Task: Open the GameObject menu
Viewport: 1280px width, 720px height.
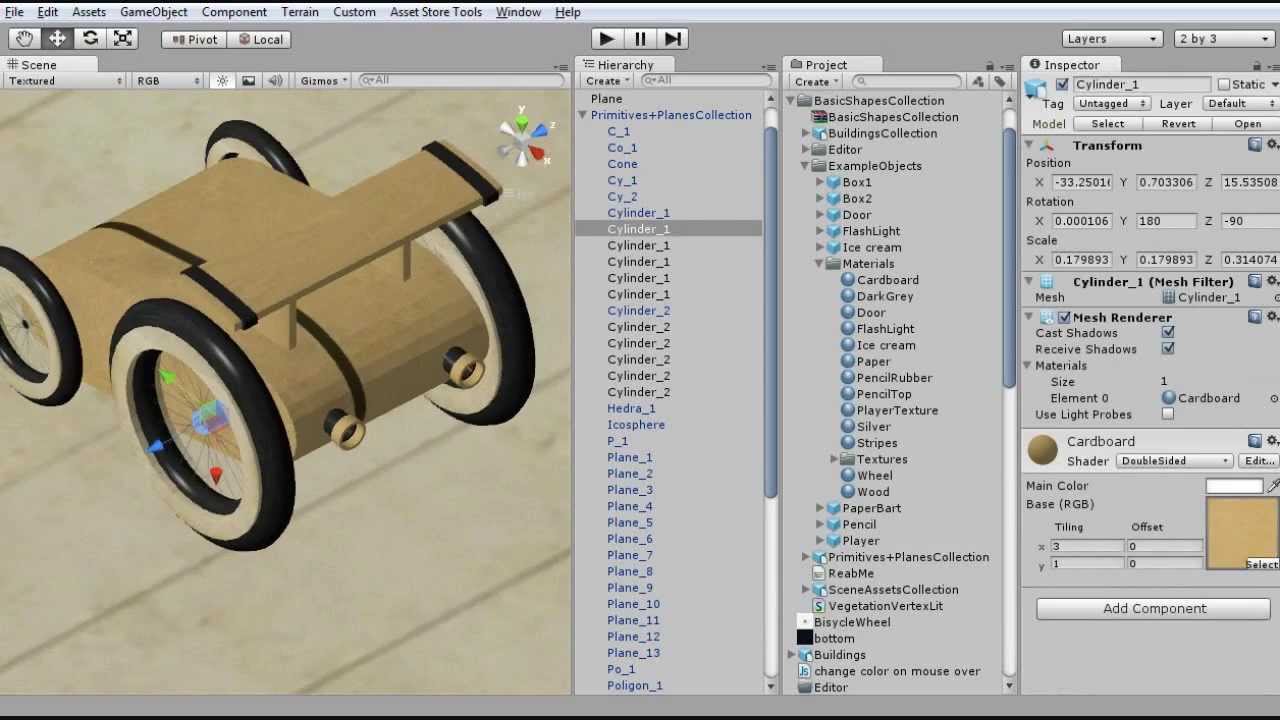Action: [x=153, y=12]
